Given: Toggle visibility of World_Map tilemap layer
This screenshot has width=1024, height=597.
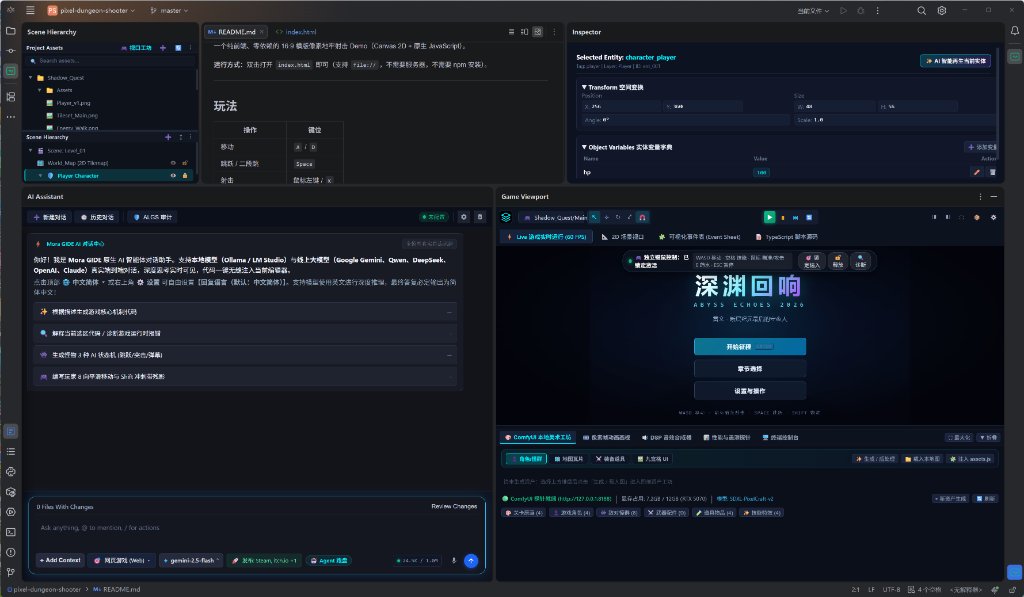Looking at the screenshot, I should click(173, 163).
